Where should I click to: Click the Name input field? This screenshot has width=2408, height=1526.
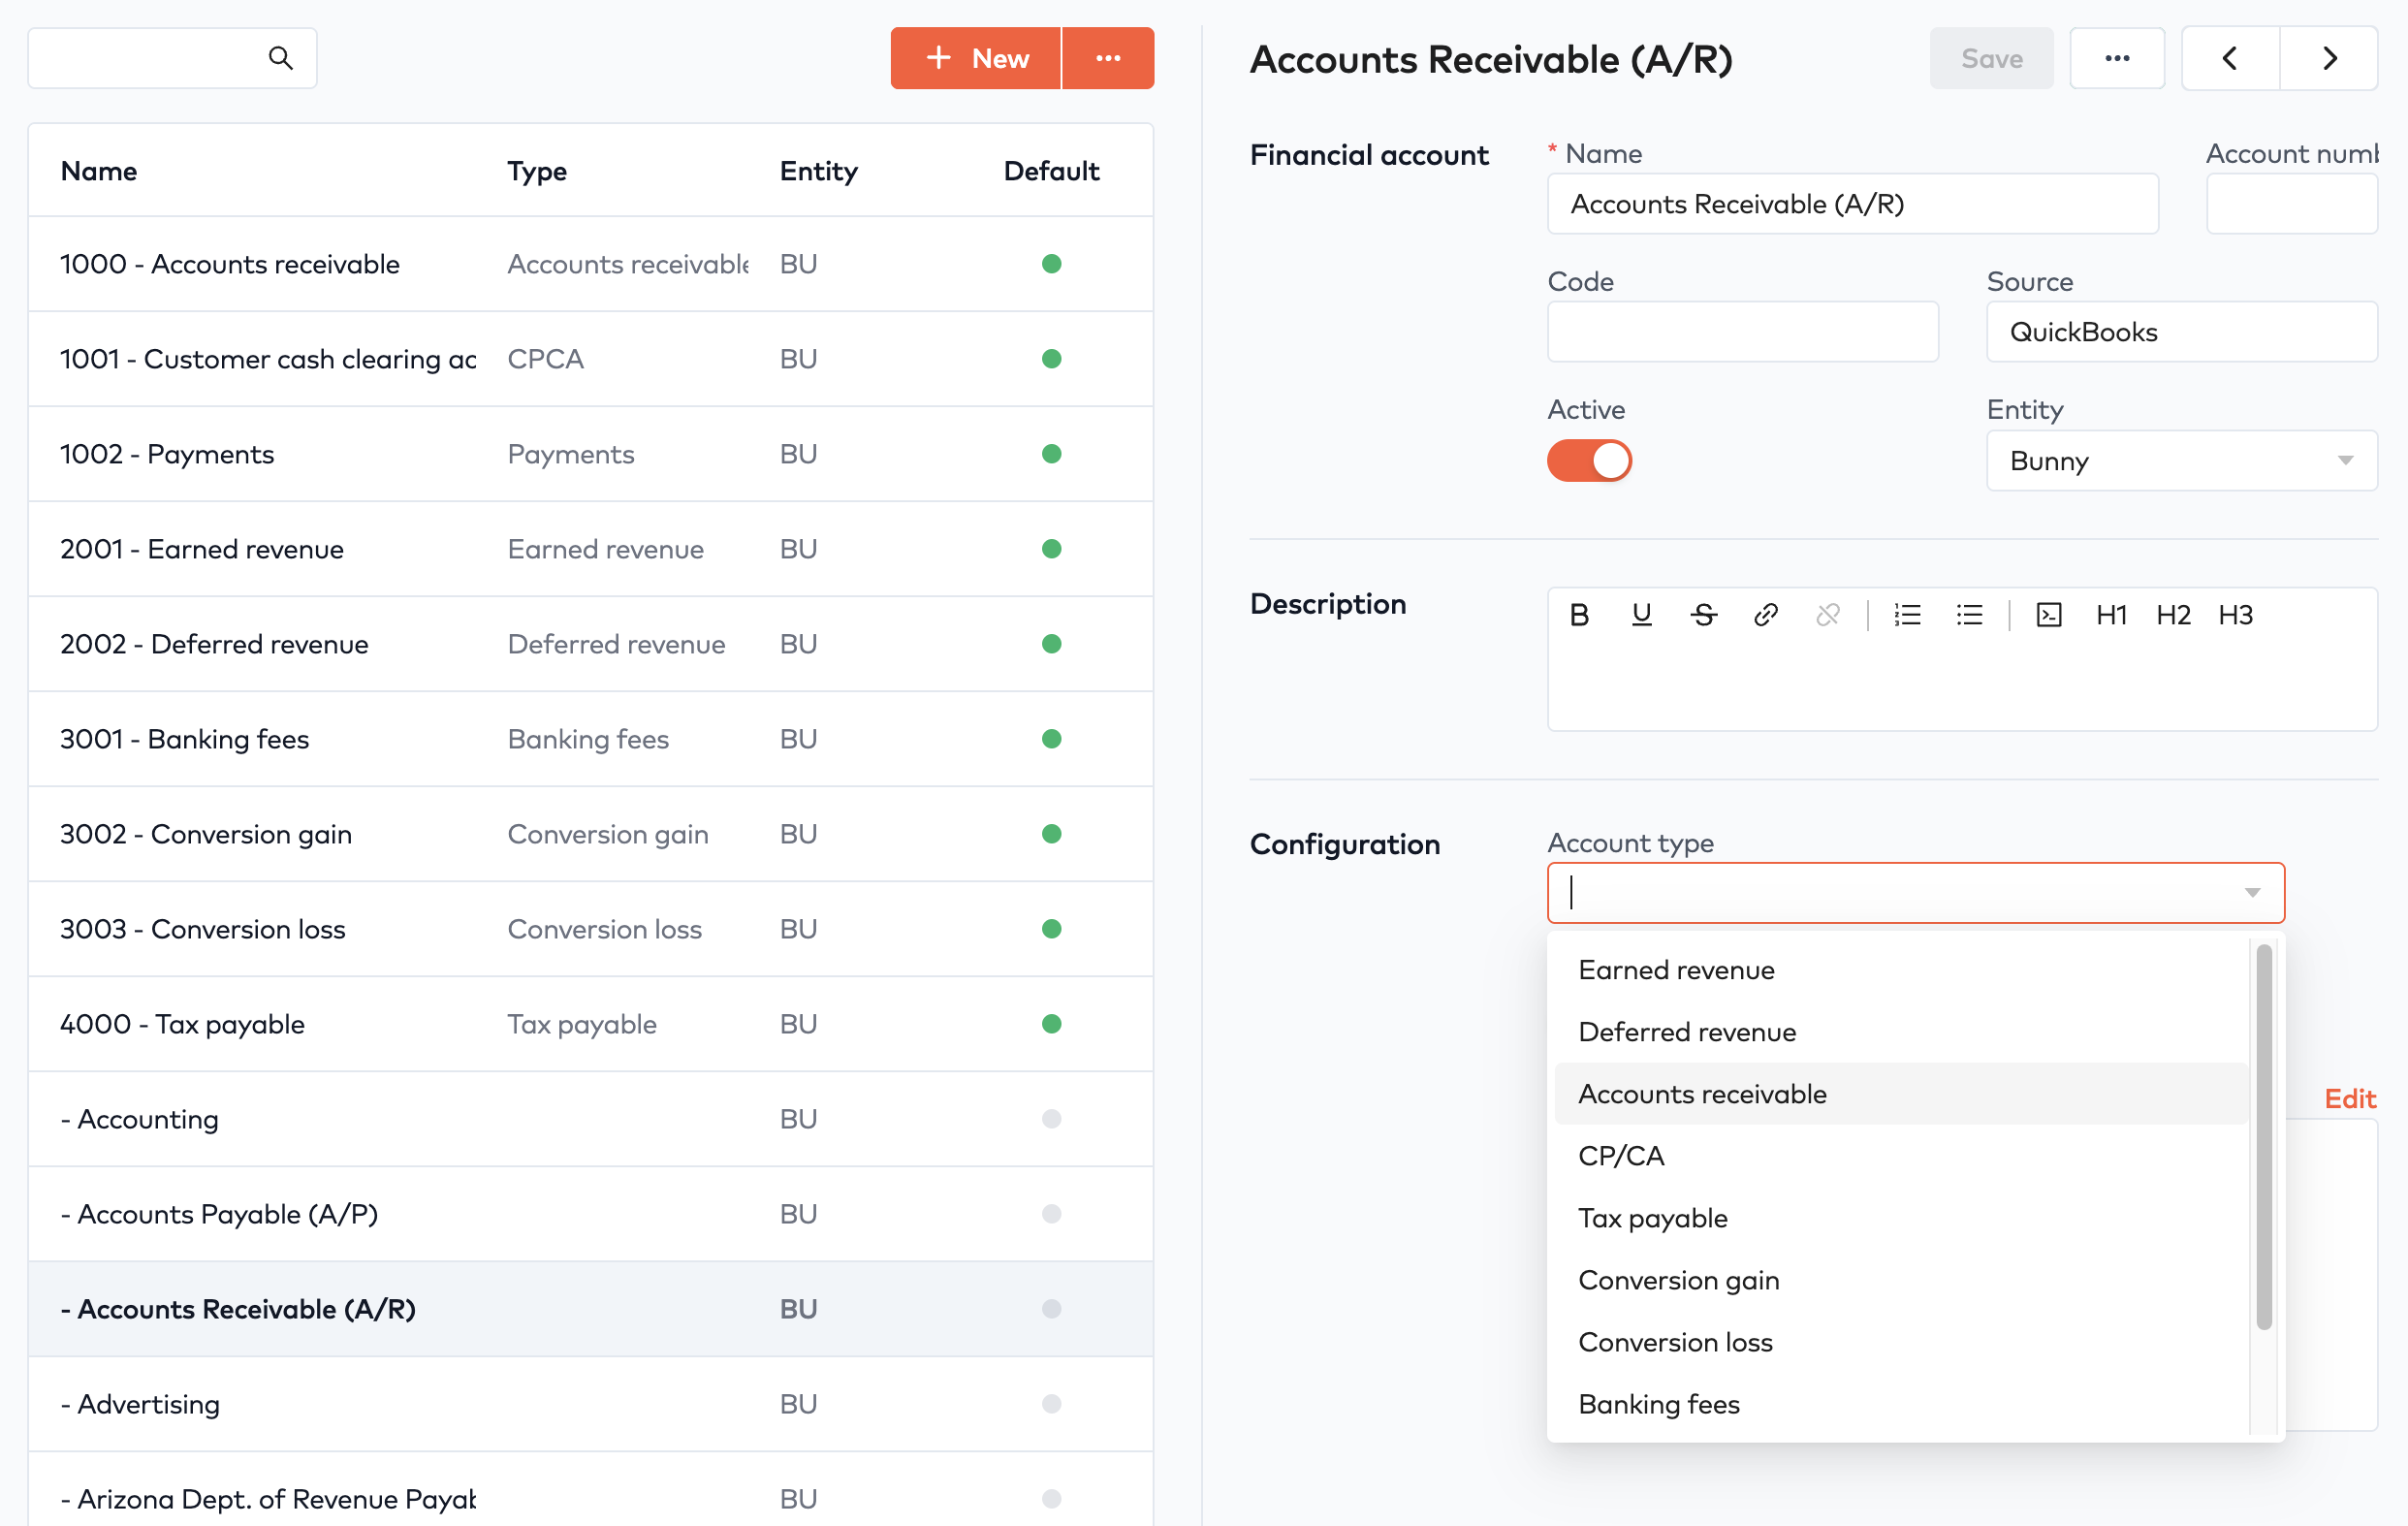click(1852, 204)
